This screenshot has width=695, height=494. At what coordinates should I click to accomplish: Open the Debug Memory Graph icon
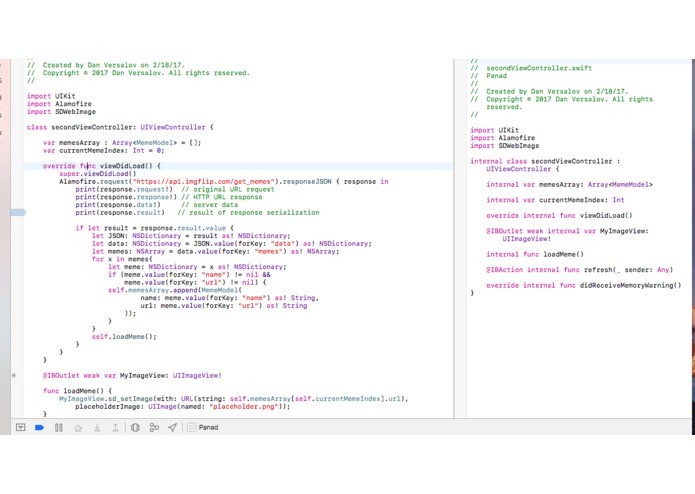154,428
